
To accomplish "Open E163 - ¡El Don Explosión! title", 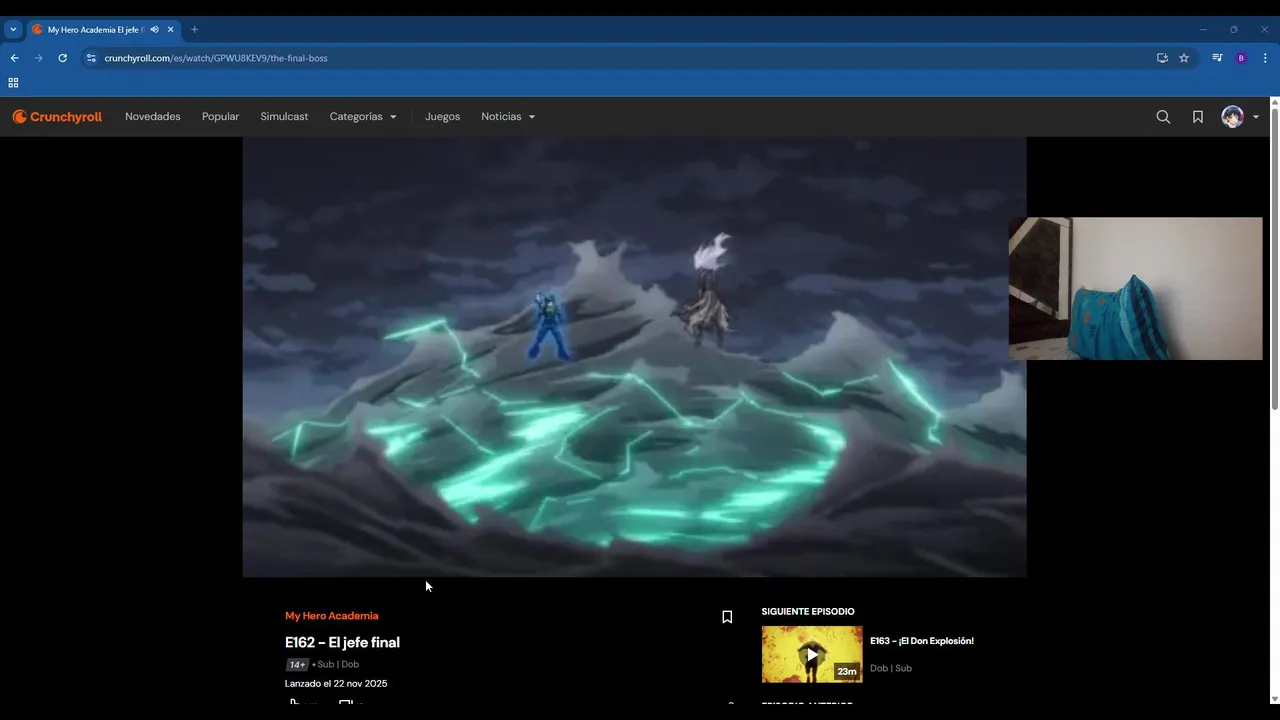I will point(921,641).
